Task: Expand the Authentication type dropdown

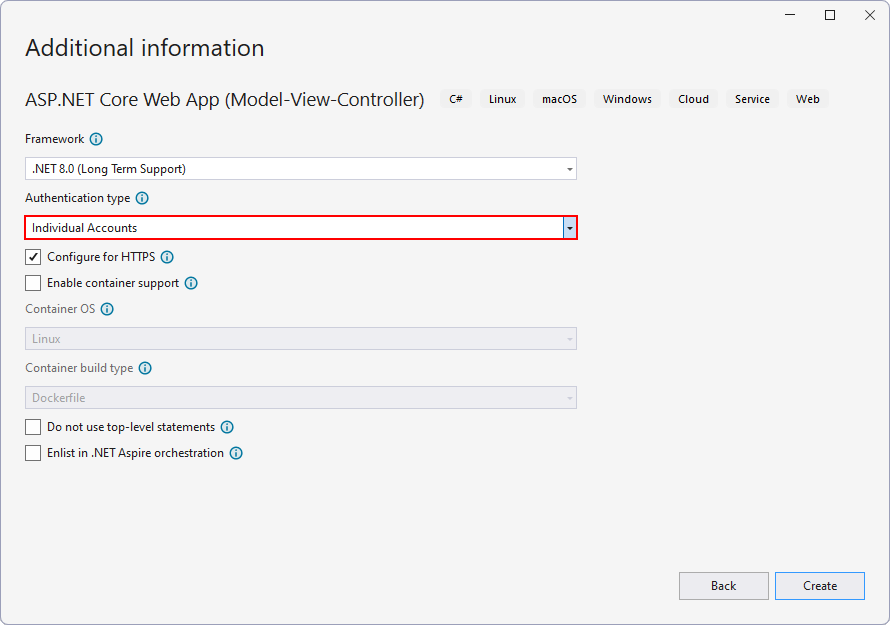Action: pyautogui.click(x=568, y=227)
